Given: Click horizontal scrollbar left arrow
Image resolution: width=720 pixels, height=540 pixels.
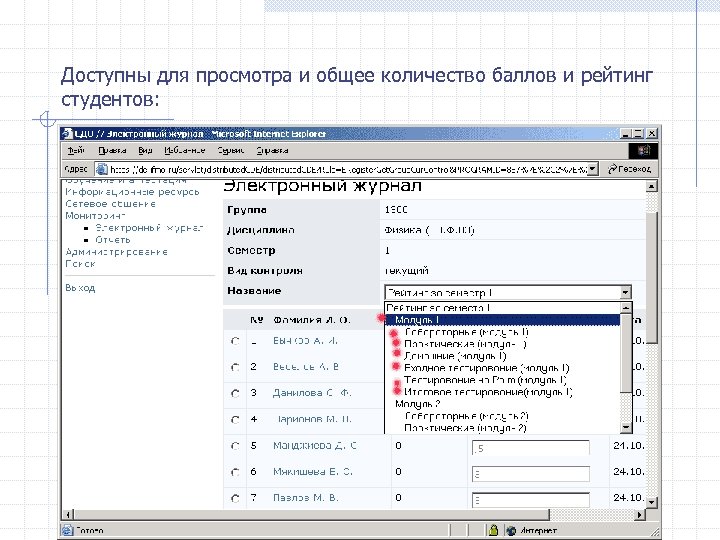Looking at the screenshot, I should (x=68, y=515).
